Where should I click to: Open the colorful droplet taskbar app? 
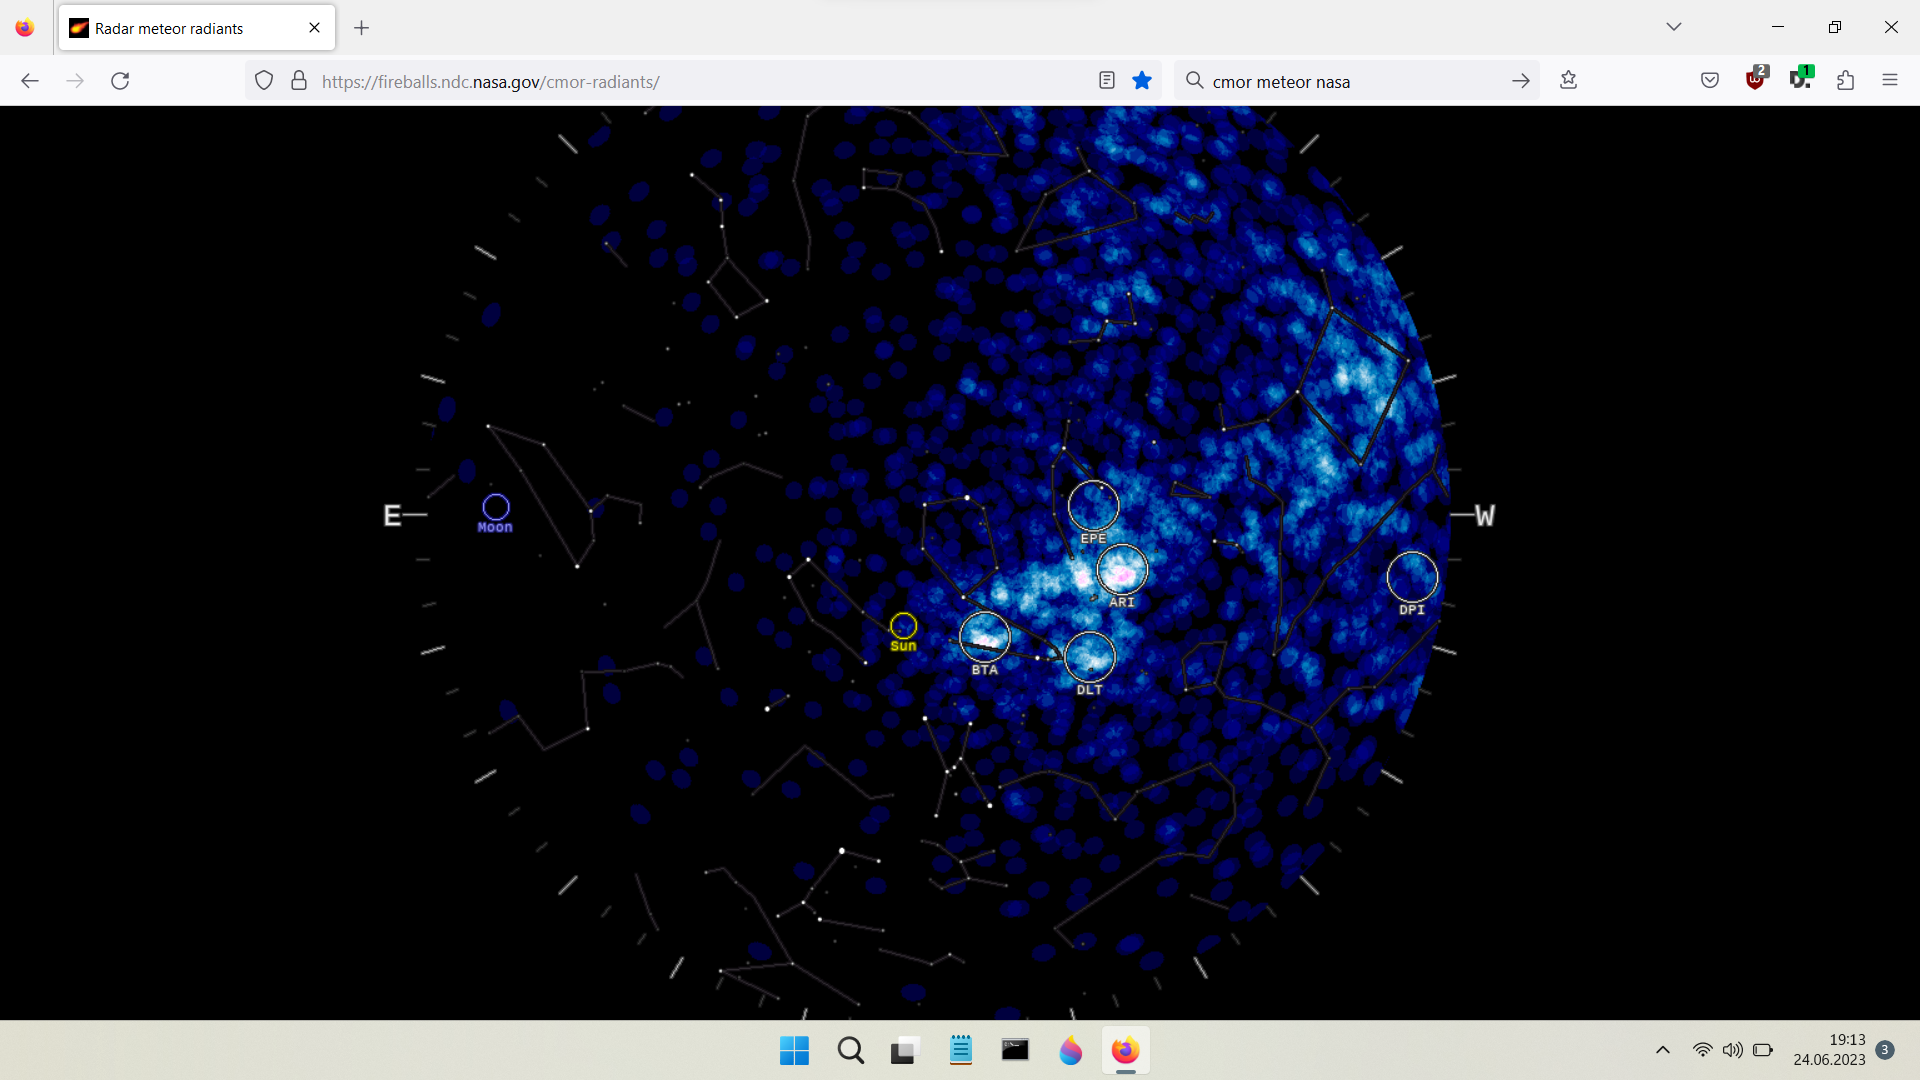(1070, 1050)
